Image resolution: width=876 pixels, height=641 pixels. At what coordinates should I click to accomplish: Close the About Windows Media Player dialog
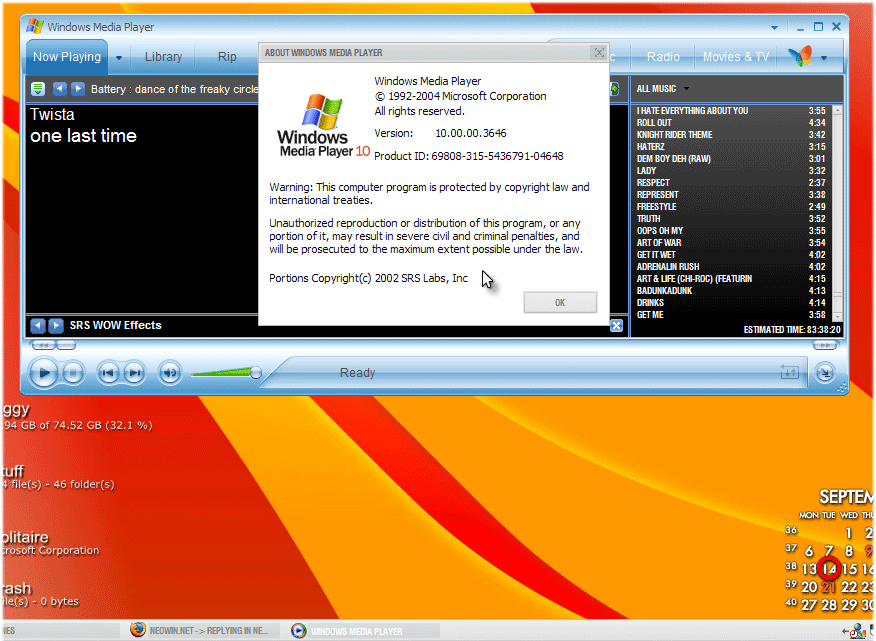(x=599, y=53)
